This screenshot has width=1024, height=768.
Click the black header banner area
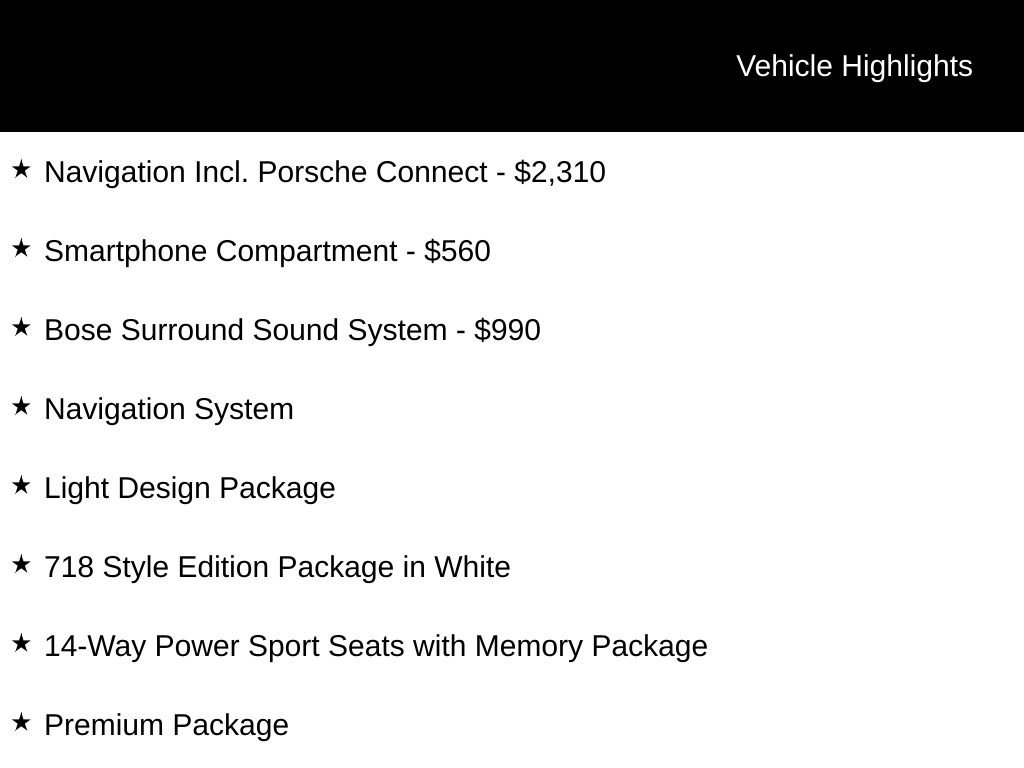[x=512, y=66]
